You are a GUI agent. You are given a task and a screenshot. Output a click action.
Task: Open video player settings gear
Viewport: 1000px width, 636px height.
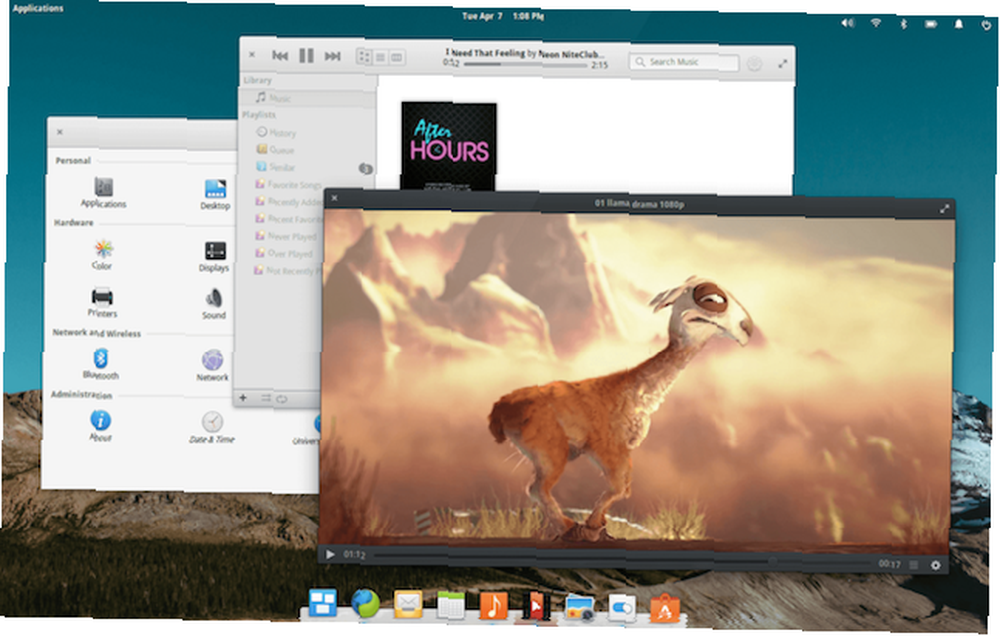[936, 565]
